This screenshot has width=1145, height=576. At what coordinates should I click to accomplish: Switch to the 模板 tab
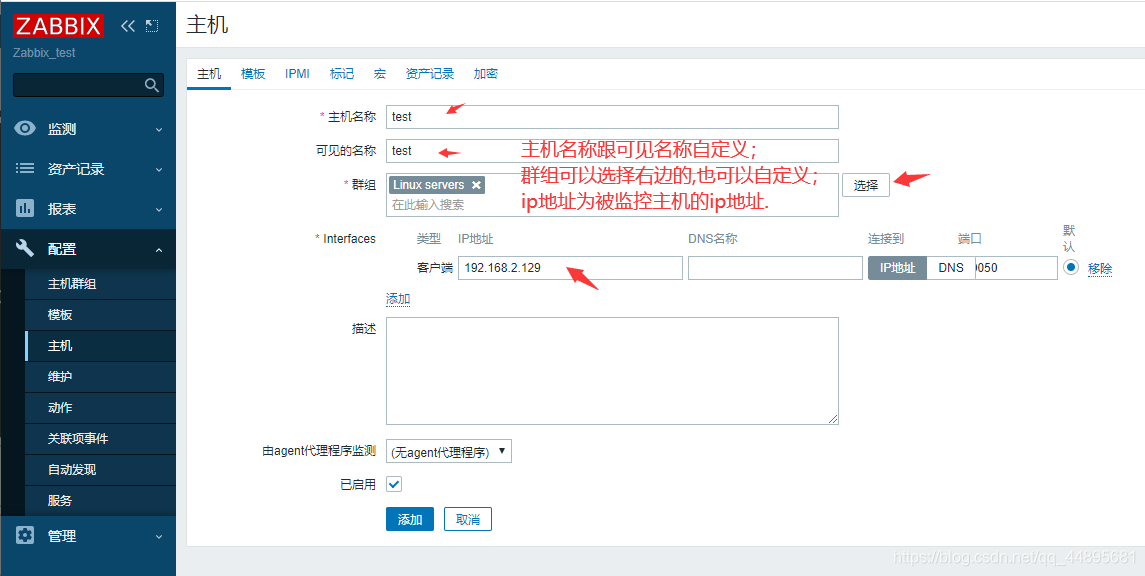pyautogui.click(x=253, y=74)
